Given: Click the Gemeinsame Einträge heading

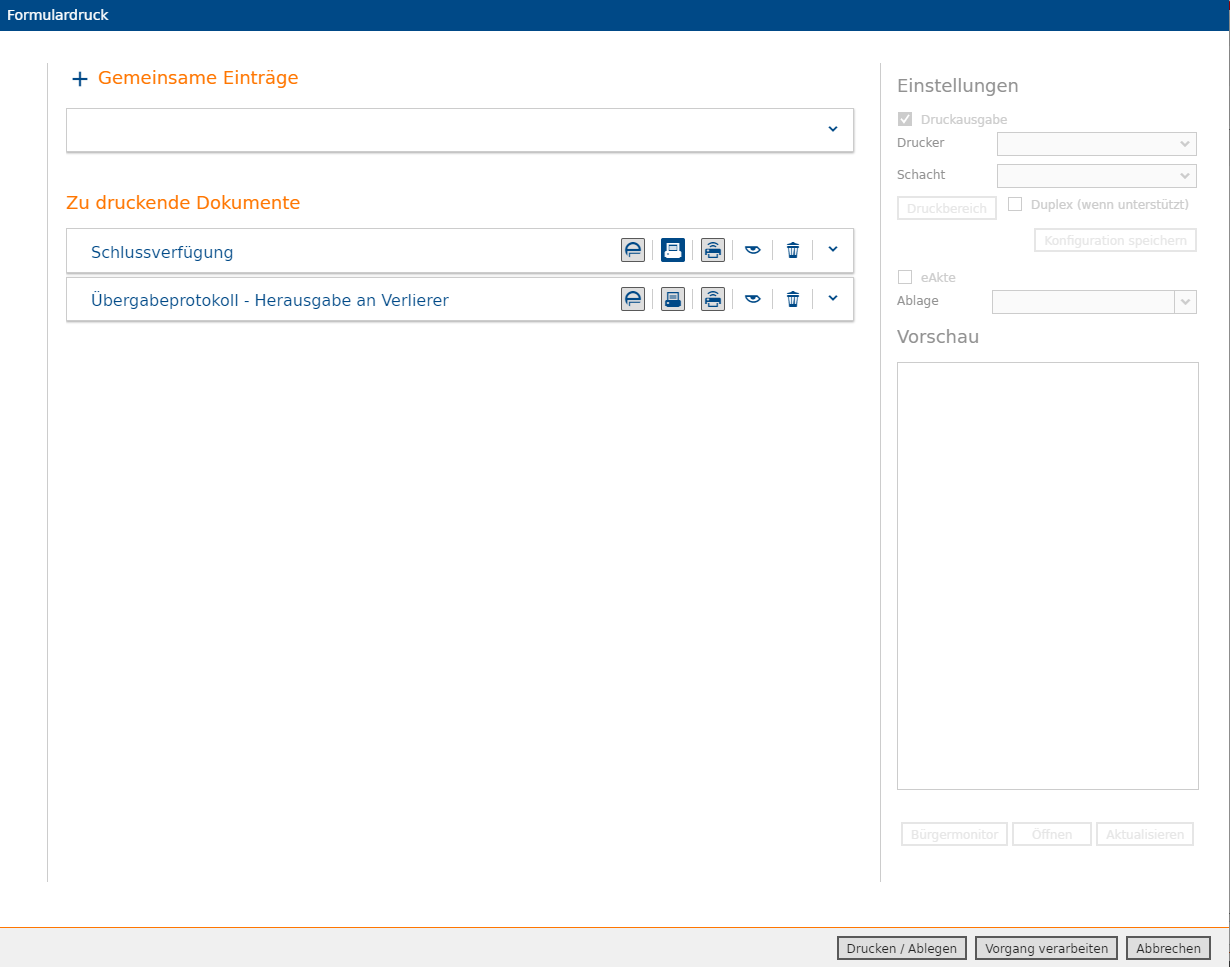Looking at the screenshot, I should [198, 78].
